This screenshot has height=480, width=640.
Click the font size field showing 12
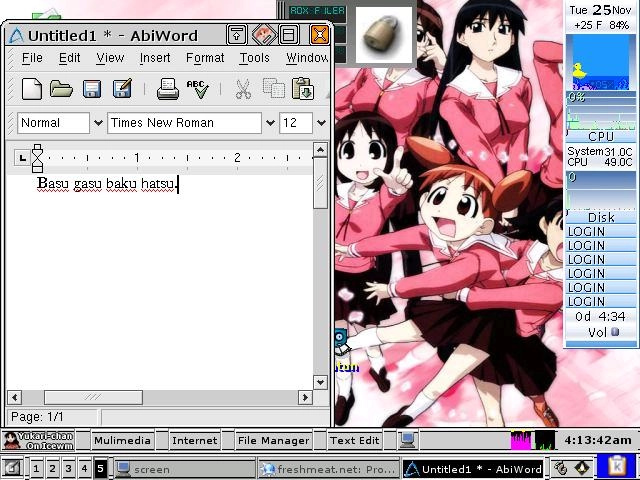[296, 123]
